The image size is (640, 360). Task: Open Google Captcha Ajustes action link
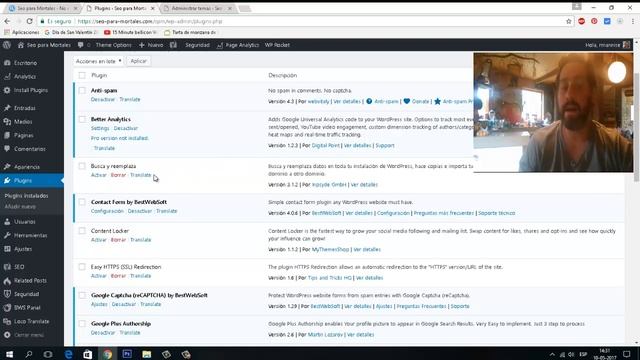[99, 304]
